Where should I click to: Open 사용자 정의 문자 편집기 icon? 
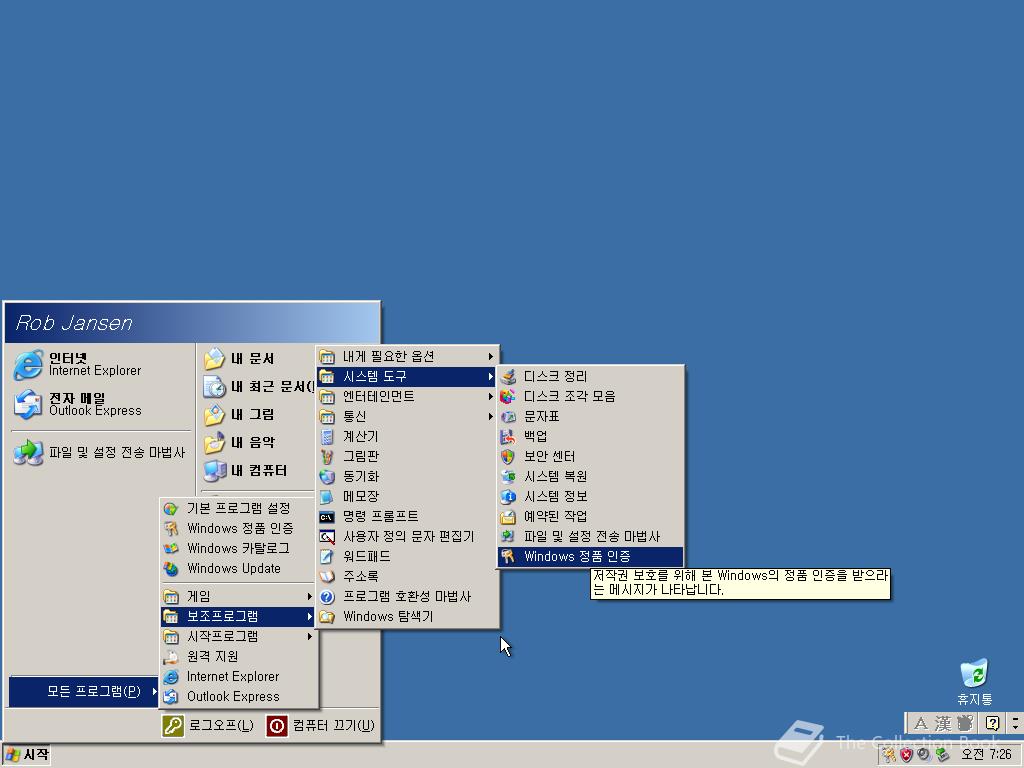[x=327, y=537]
